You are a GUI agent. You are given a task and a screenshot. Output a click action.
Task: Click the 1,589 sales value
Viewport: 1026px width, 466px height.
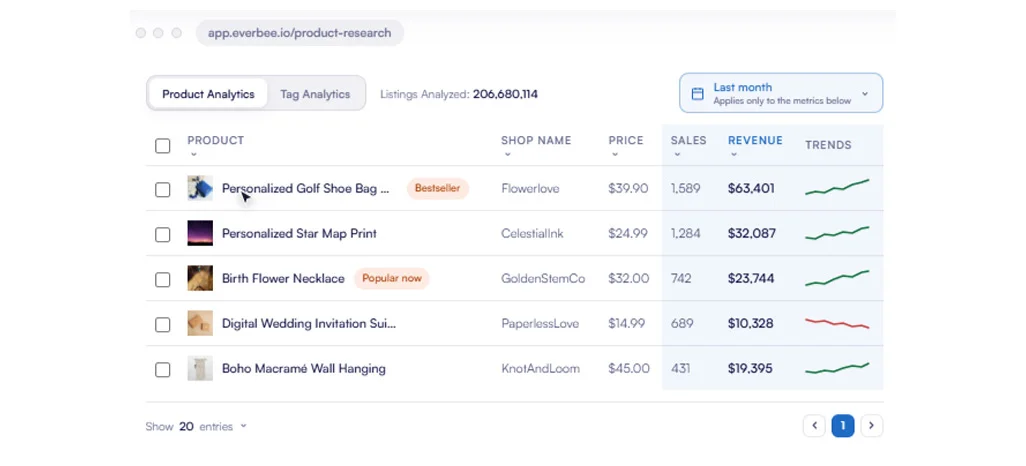point(686,188)
